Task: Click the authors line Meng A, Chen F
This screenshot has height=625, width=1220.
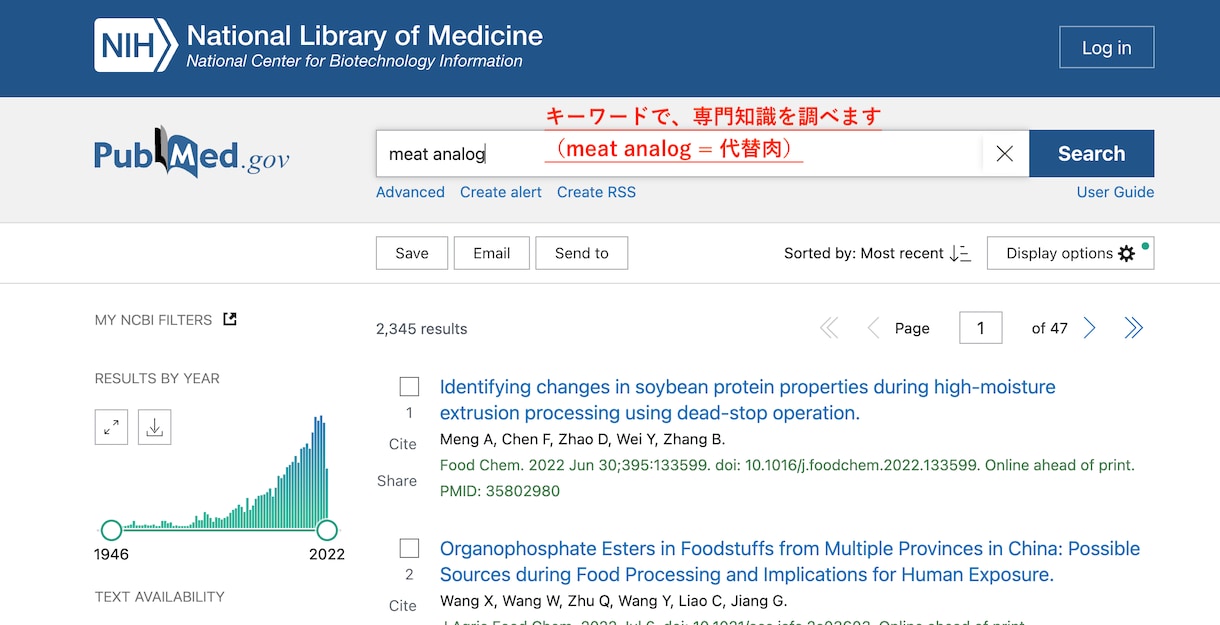Action: coord(583,439)
